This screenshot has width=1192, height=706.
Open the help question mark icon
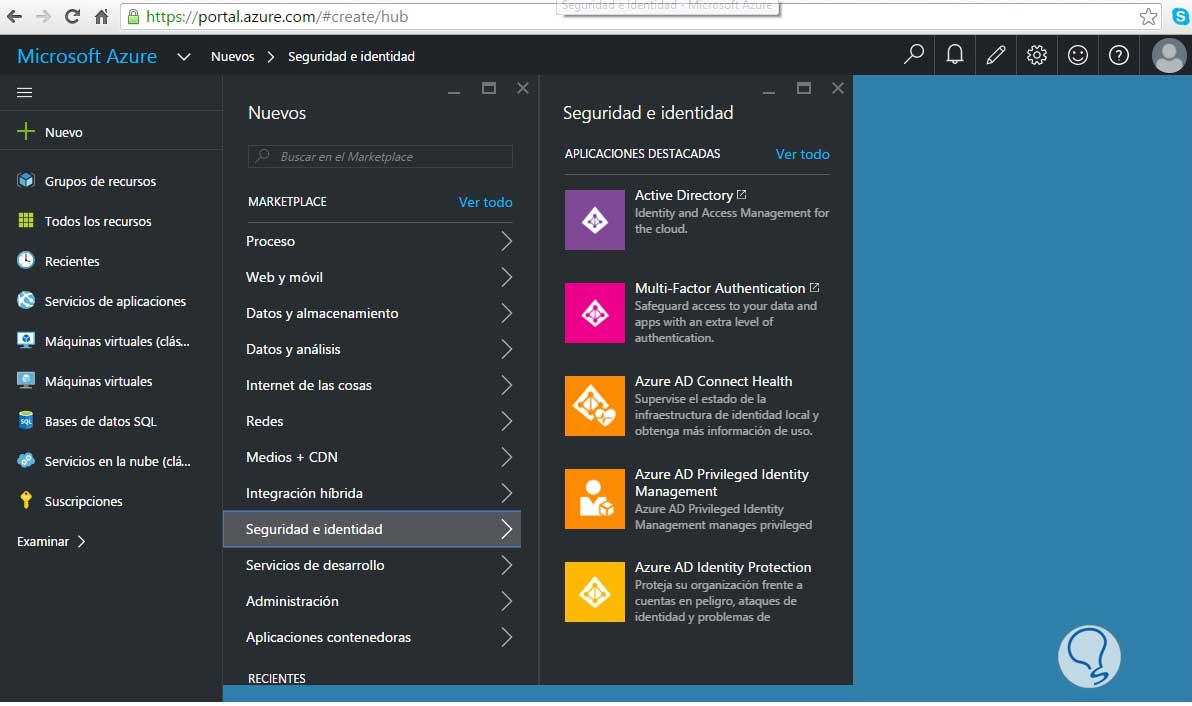tap(1119, 55)
